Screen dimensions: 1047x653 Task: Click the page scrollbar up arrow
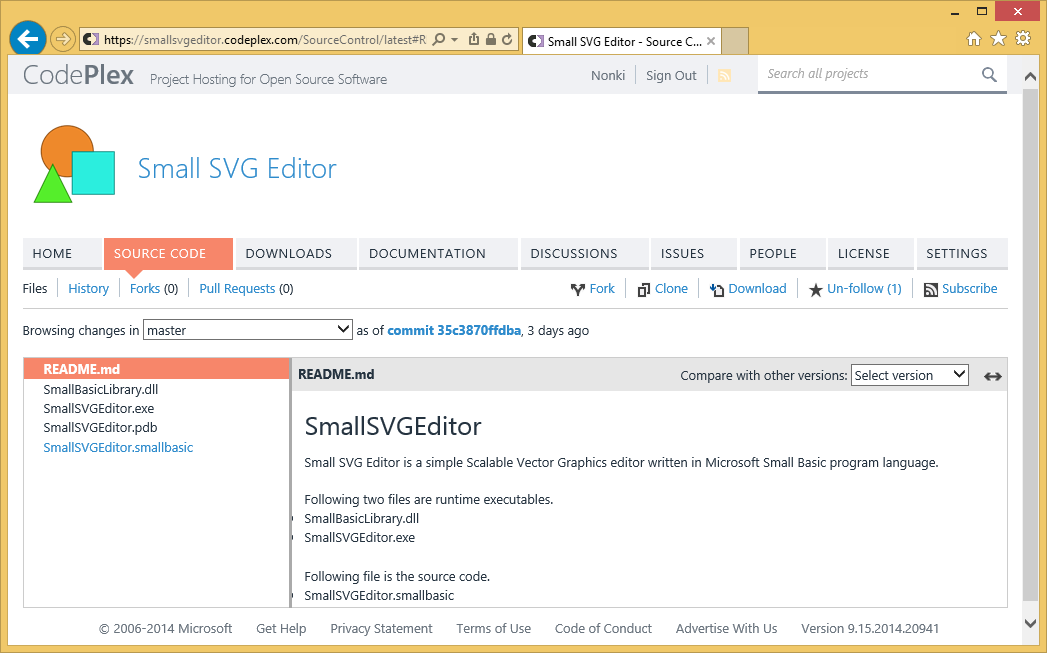click(1030, 77)
